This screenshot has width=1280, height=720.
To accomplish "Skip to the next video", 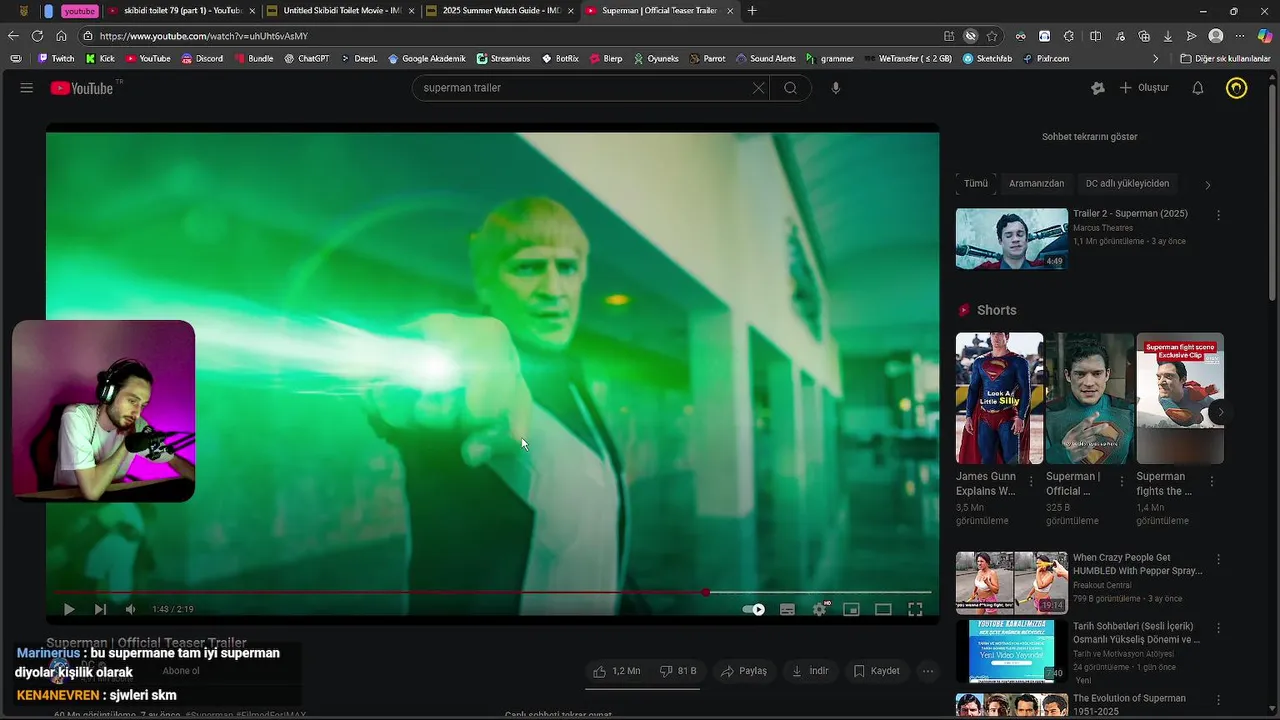I will point(100,609).
